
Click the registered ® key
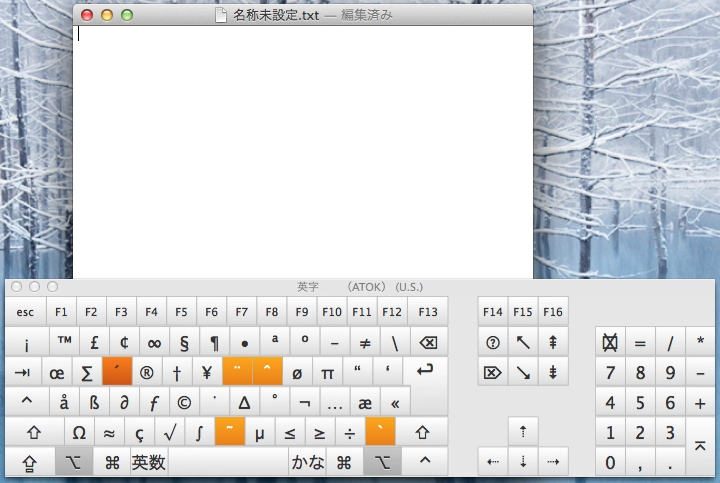[146, 372]
